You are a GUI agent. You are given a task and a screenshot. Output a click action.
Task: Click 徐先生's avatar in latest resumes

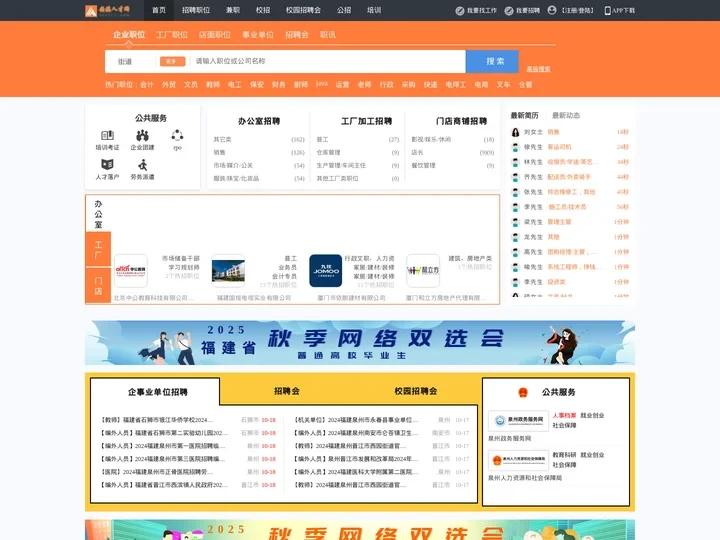pos(515,147)
